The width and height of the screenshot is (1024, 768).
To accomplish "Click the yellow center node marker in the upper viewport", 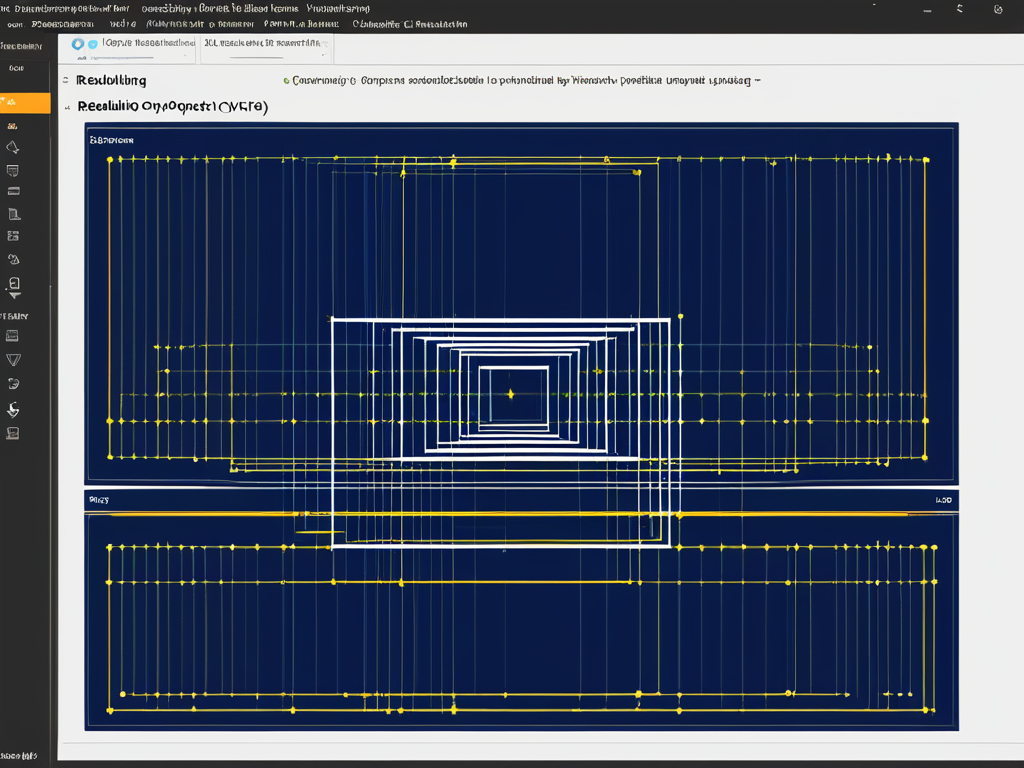I will click(510, 394).
